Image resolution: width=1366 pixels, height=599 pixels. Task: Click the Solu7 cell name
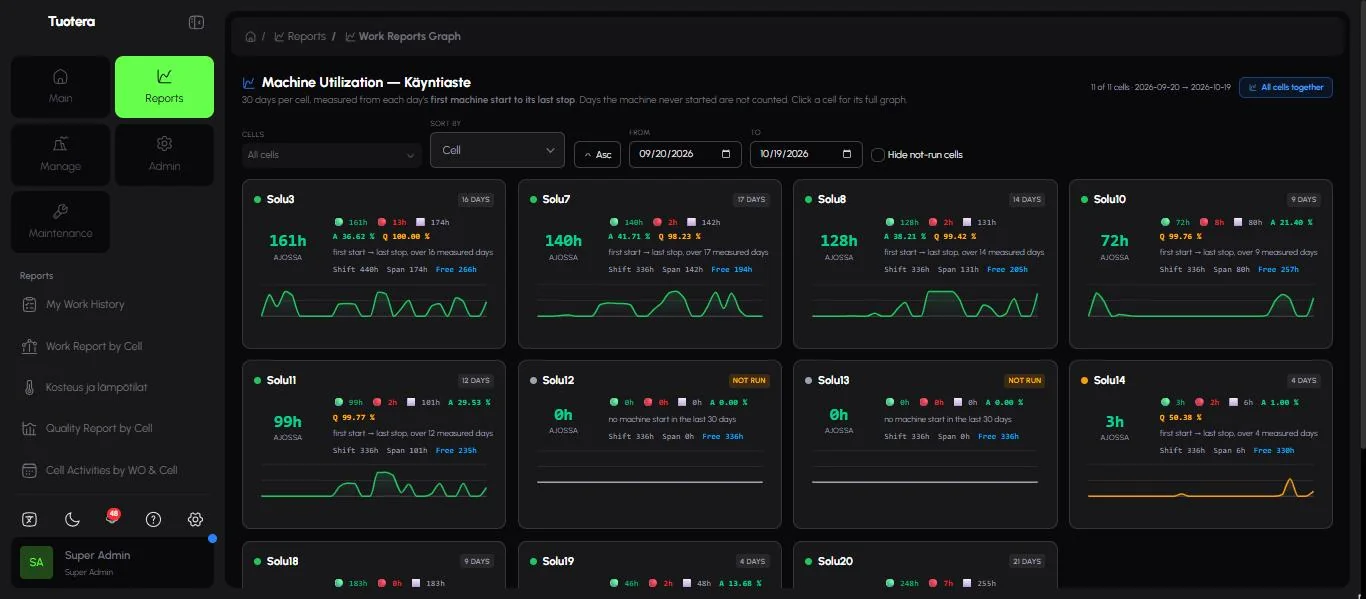coord(556,199)
